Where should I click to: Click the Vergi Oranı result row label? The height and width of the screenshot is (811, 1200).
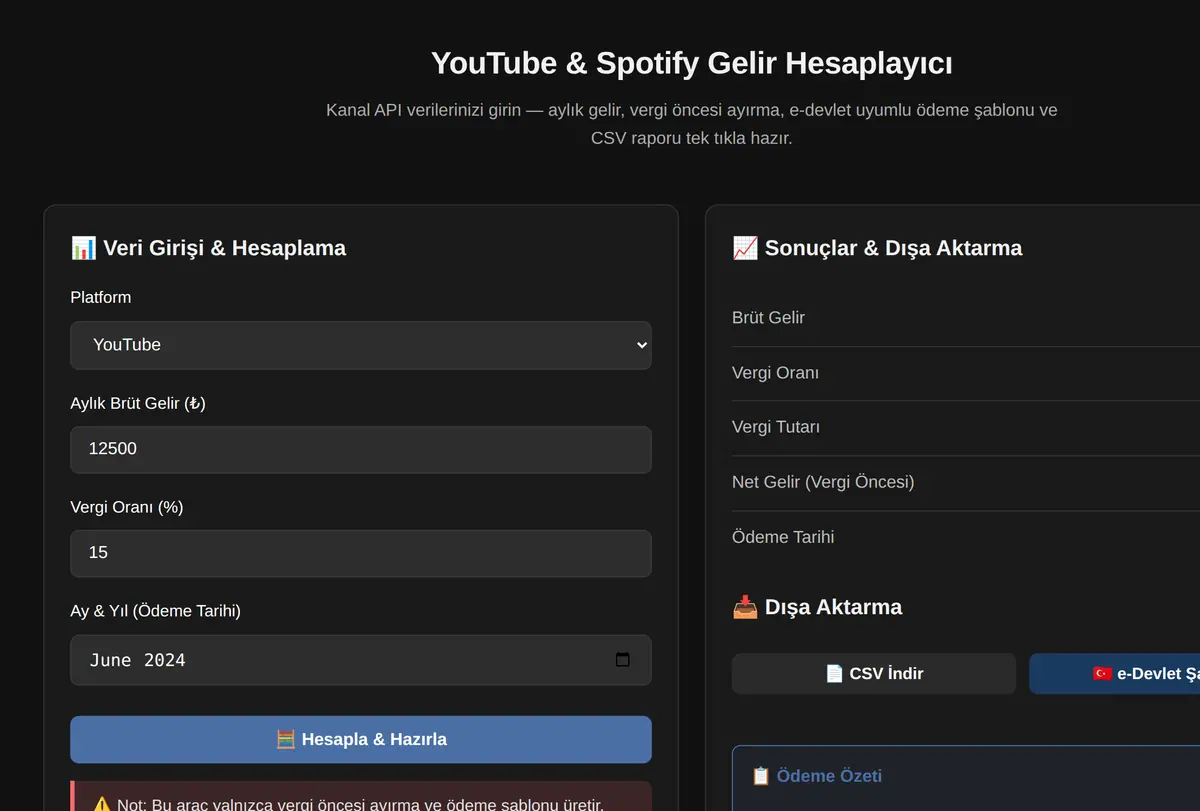click(775, 373)
